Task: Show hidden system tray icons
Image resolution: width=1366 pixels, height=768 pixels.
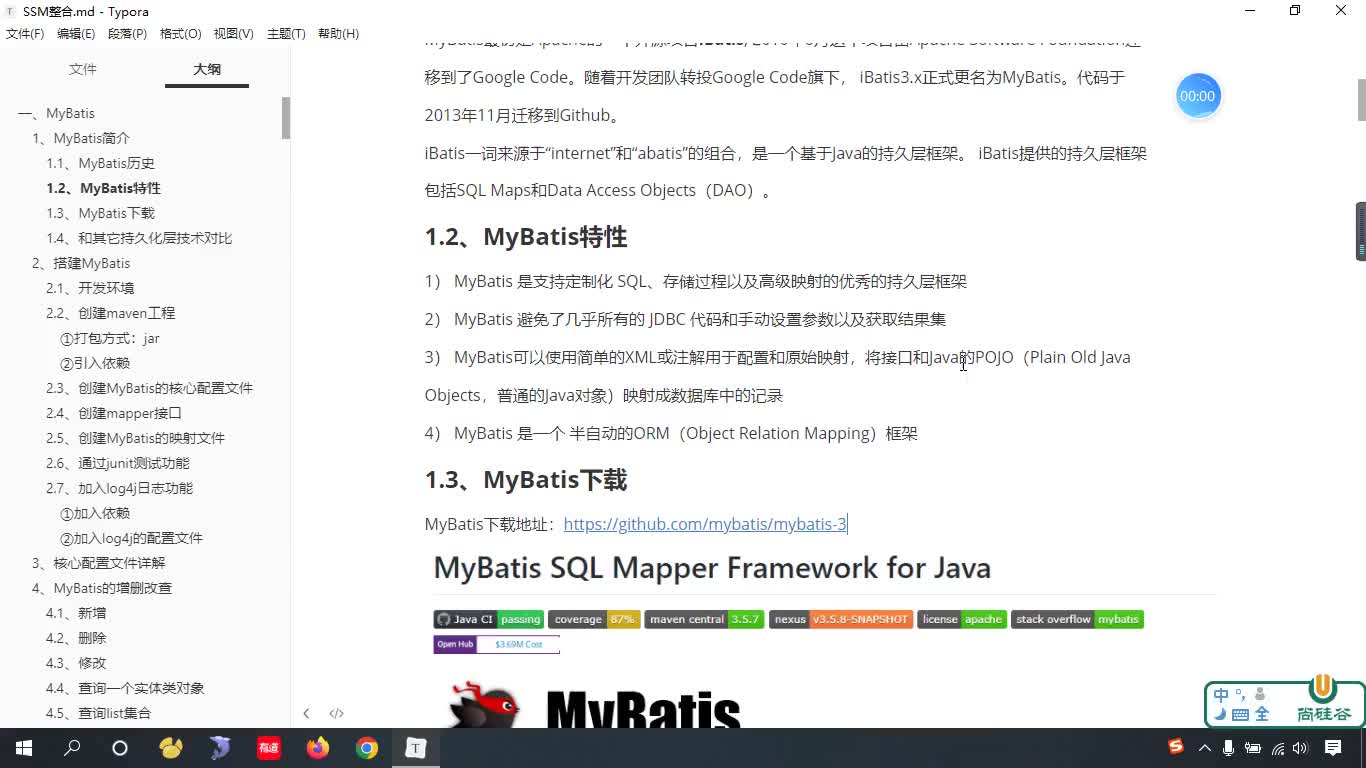Action: pyautogui.click(x=1205, y=747)
